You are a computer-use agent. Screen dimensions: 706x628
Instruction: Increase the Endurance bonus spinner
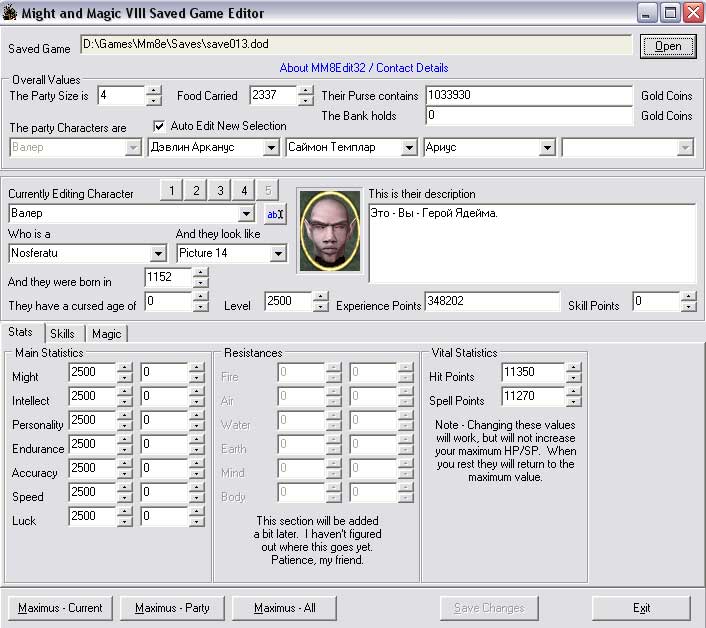(x=196, y=439)
